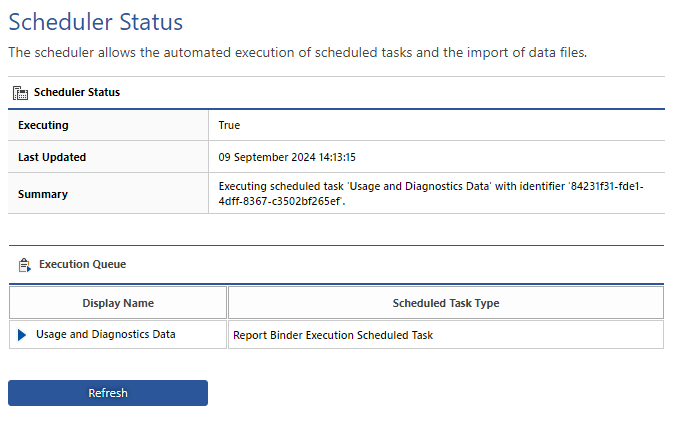Click the Scheduler Status page title
The height and width of the screenshot is (433, 676).
pyautogui.click(x=96, y=22)
